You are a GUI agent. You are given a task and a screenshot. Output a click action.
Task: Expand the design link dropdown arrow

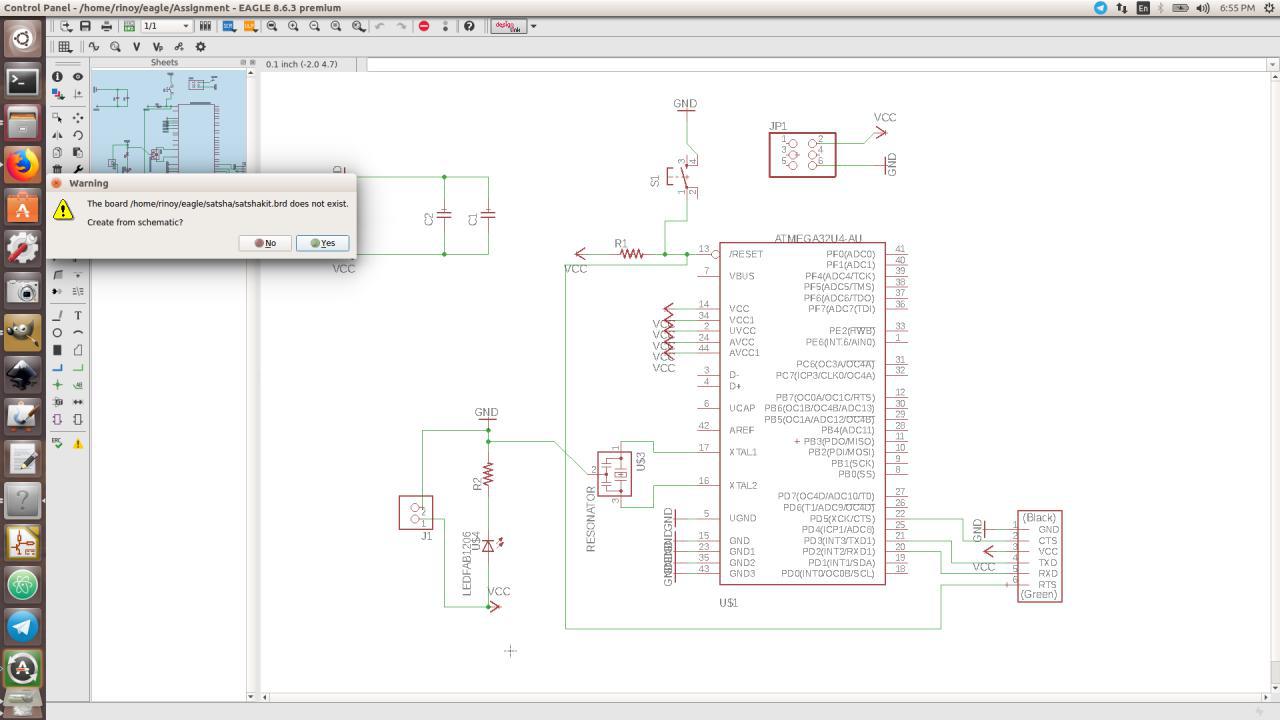click(533, 26)
